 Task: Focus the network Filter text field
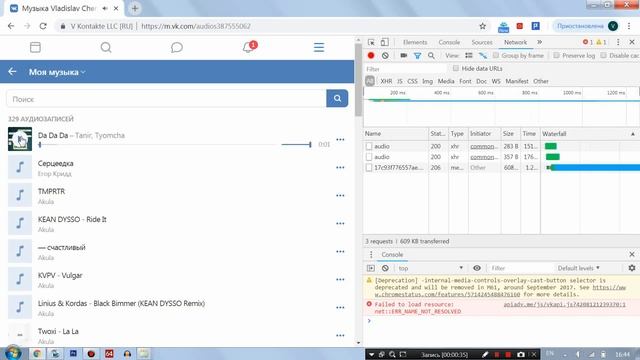(405, 69)
